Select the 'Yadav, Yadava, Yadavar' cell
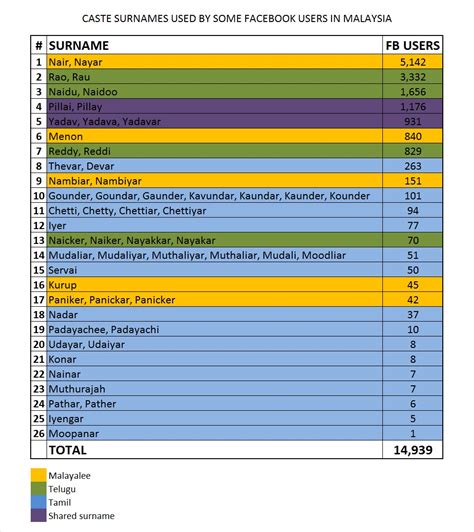The width and height of the screenshot is (474, 532). click(214, 121)
